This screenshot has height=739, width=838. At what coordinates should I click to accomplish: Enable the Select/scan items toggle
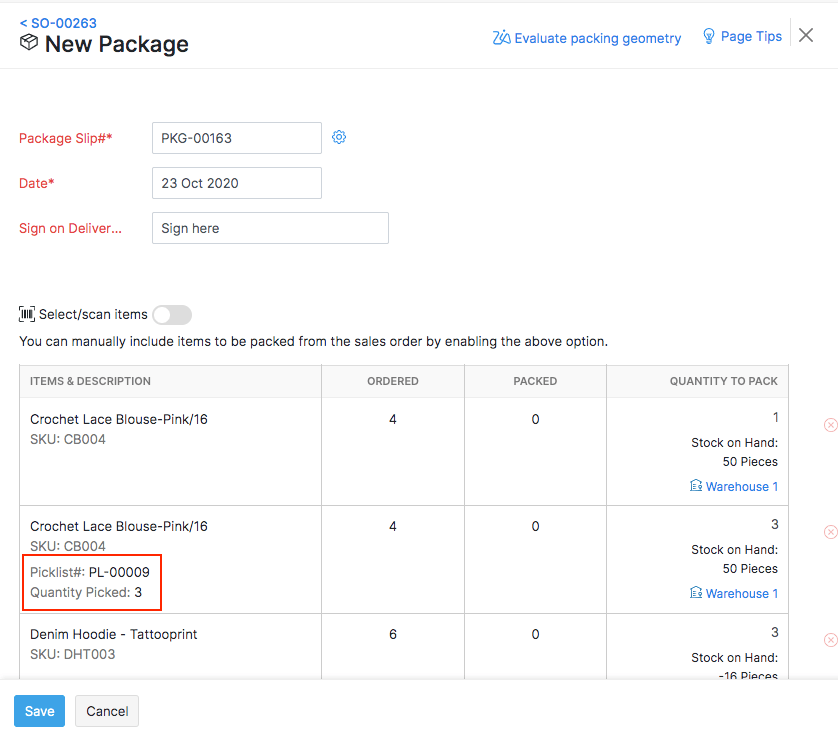171,314
